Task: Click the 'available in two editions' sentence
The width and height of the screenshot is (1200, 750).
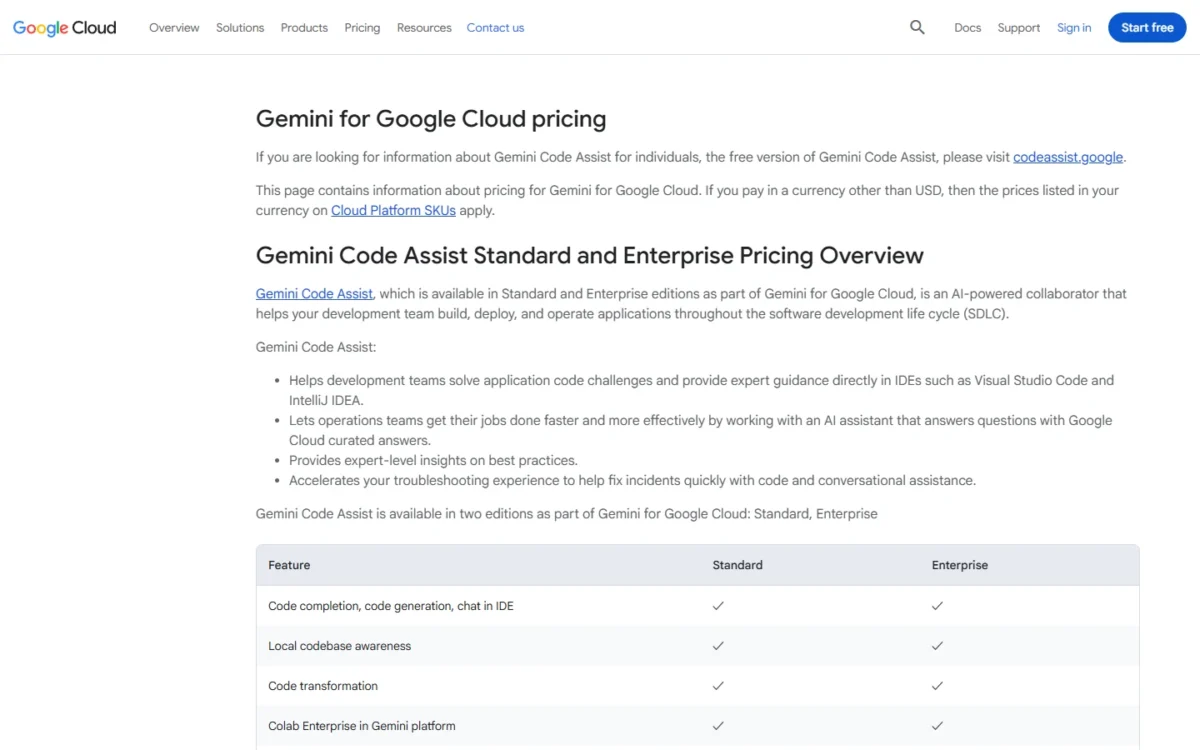Action: [567, 514]
